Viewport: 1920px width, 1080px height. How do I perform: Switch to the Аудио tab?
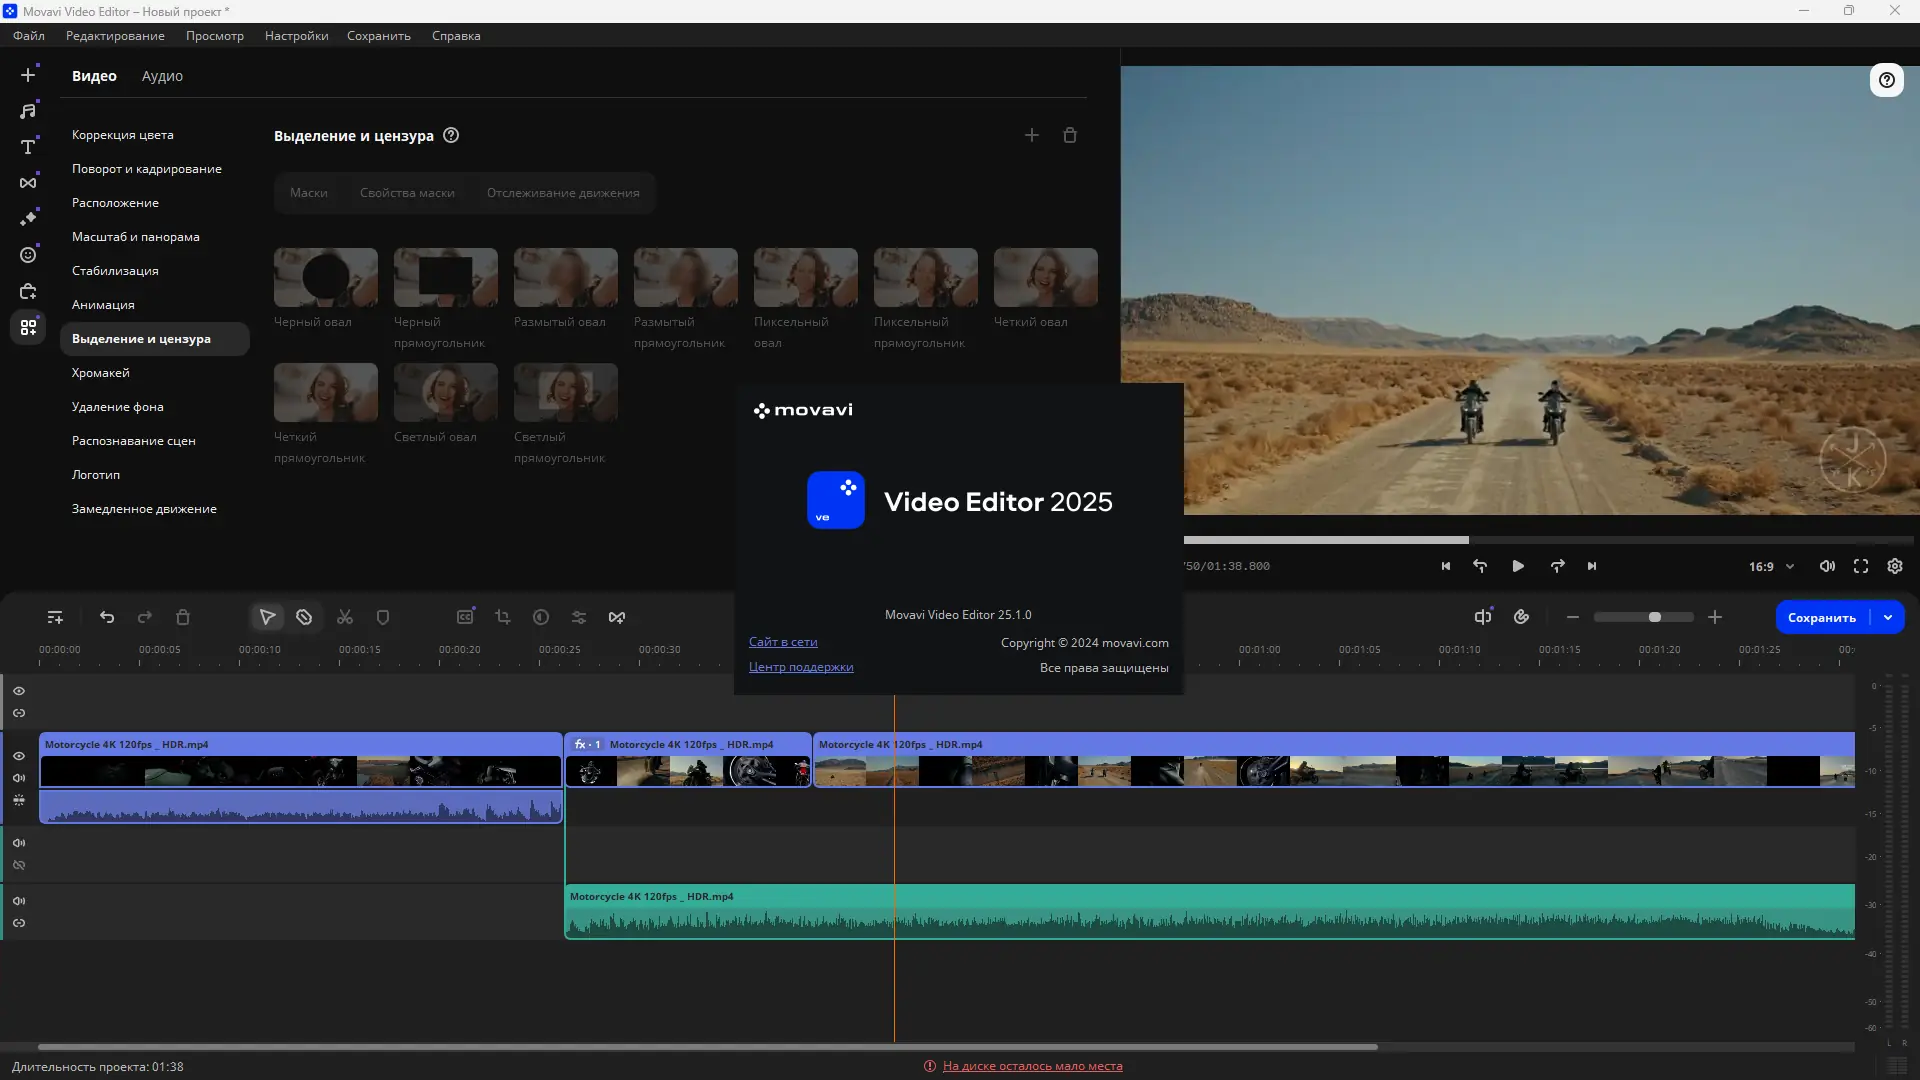[162, 76]
